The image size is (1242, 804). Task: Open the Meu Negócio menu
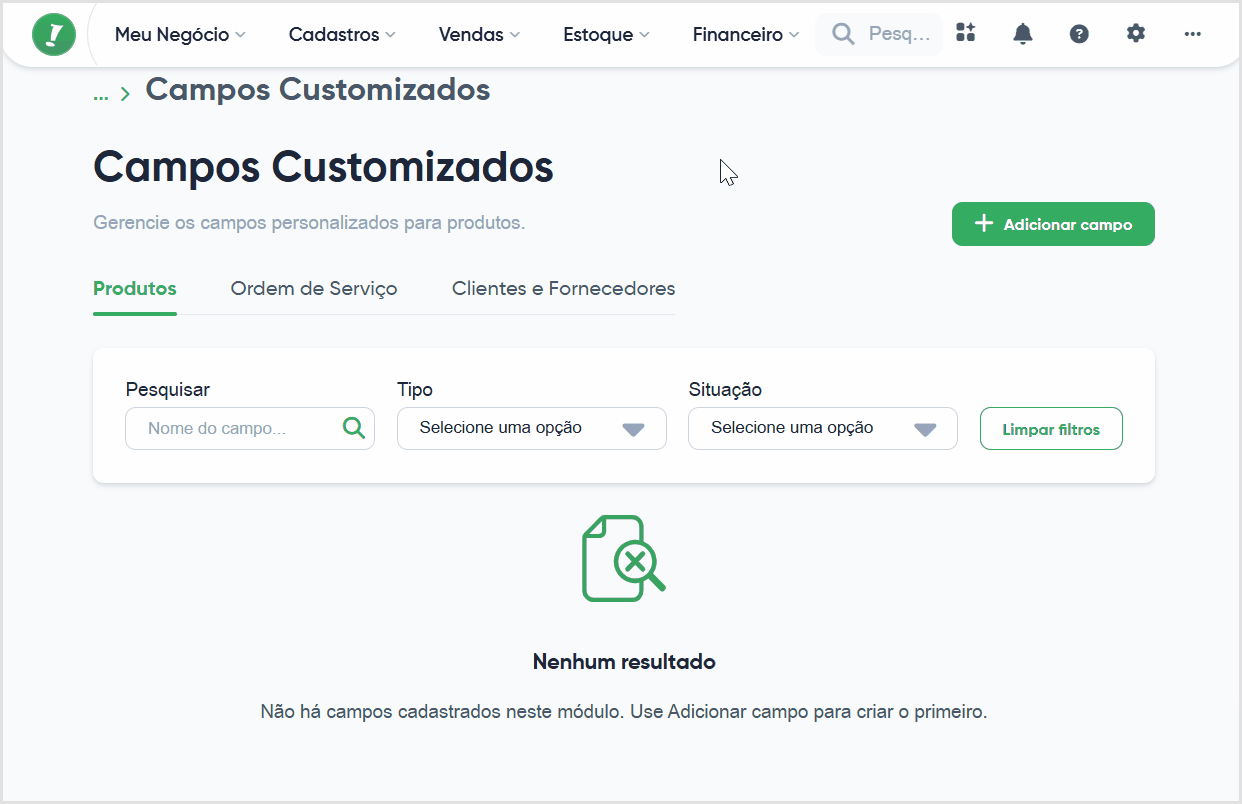180,35
